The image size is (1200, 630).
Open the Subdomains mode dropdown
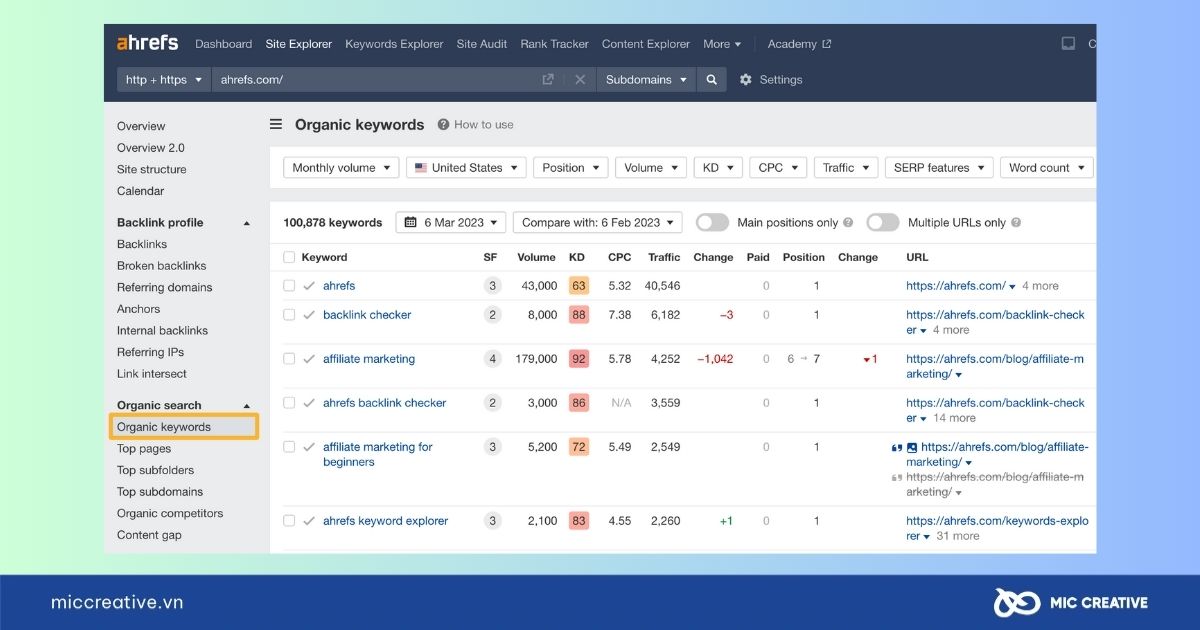tap(646, 80)
